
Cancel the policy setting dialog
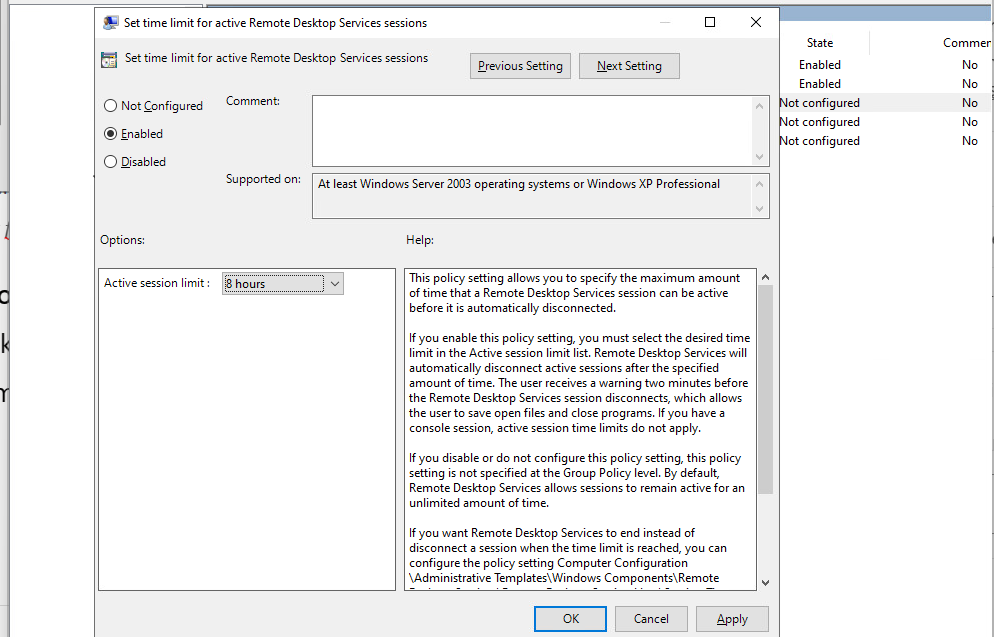click(651, 619)
